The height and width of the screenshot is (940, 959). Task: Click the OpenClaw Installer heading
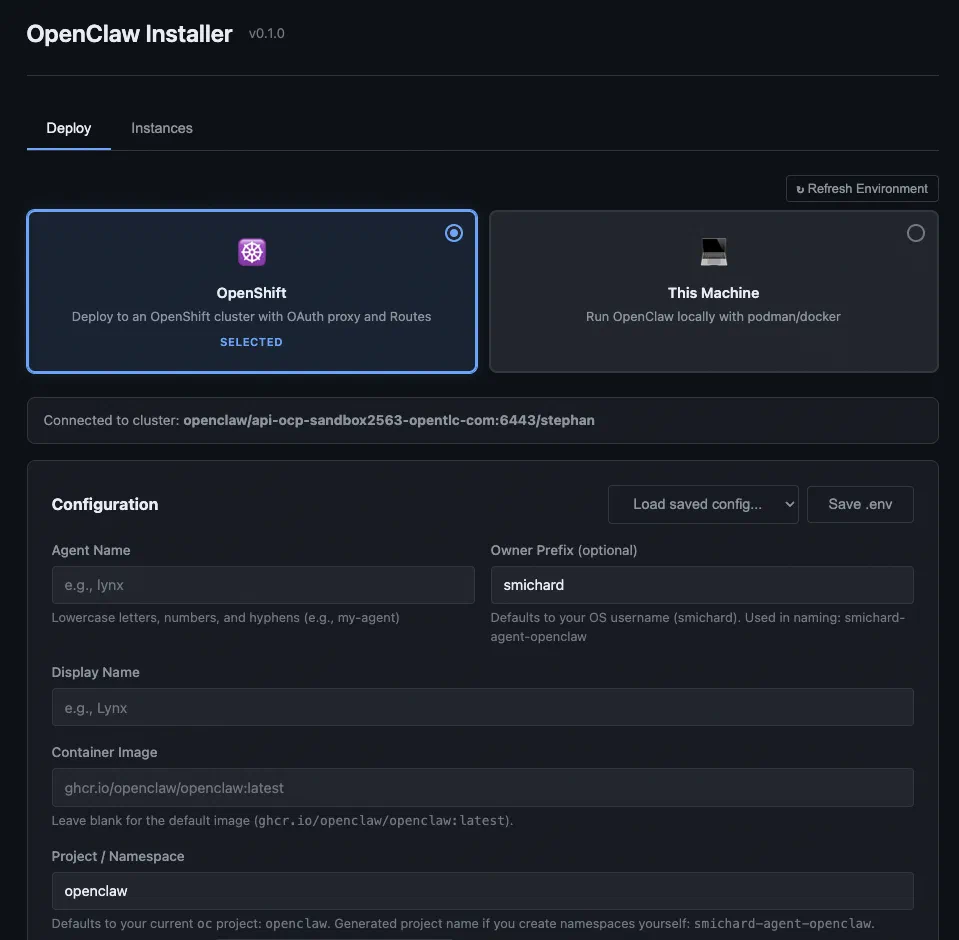(x=129, y=34)
